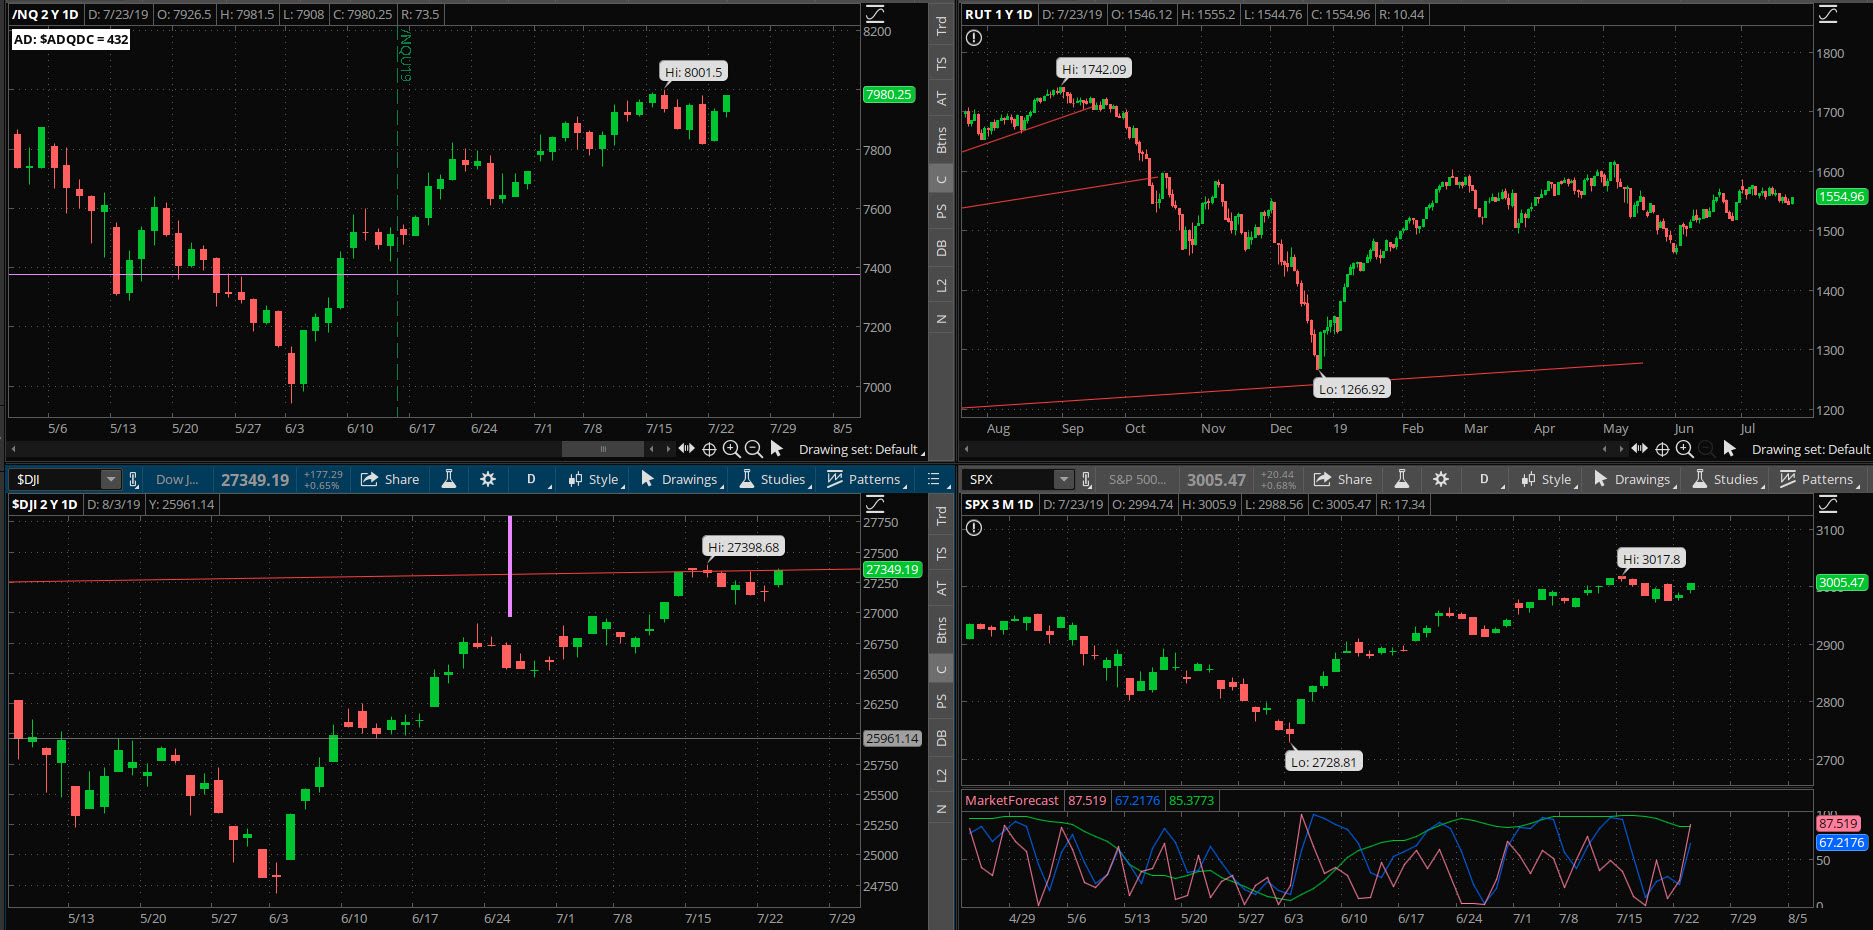Click the green 27349.19 price axis marker
Viewport: 1873px width, 930px height.
pyautogui.click(x=892, y=569)
